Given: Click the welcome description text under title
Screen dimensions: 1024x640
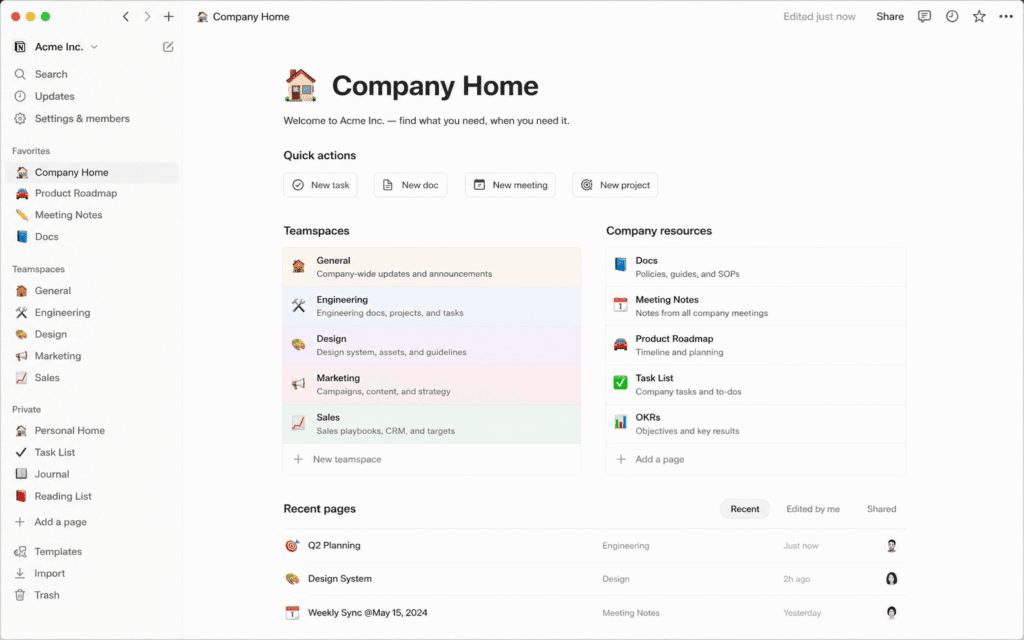Looking at the screenshot, I should (426, 121).
